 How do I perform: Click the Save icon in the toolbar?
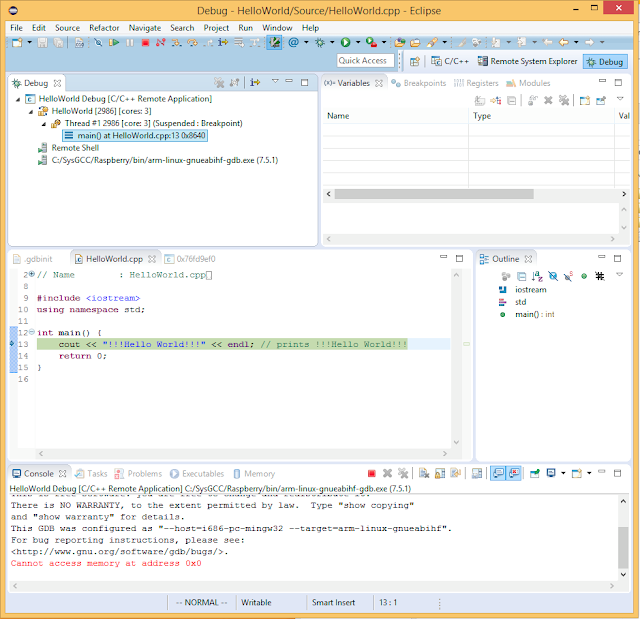(42, 42)
